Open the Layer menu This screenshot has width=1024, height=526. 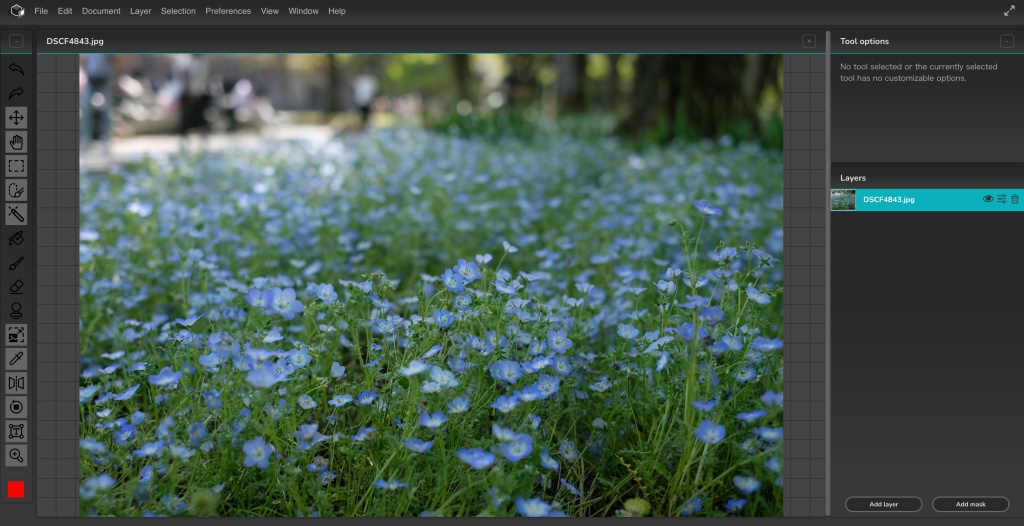point(141,11)
